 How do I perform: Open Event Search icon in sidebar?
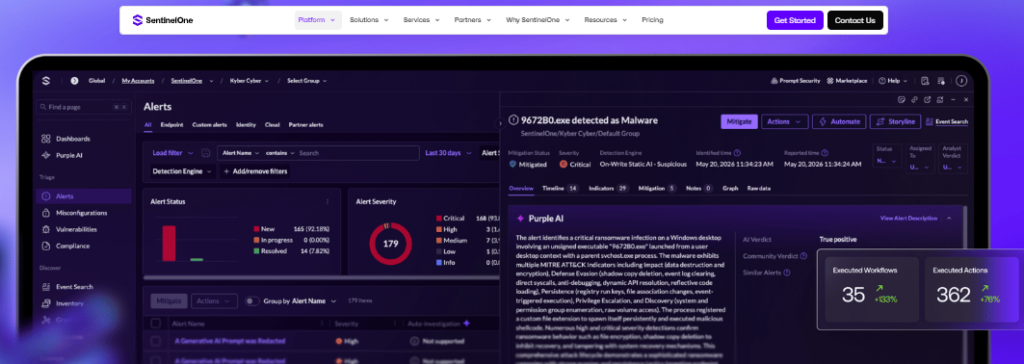[x=46, y=287]
